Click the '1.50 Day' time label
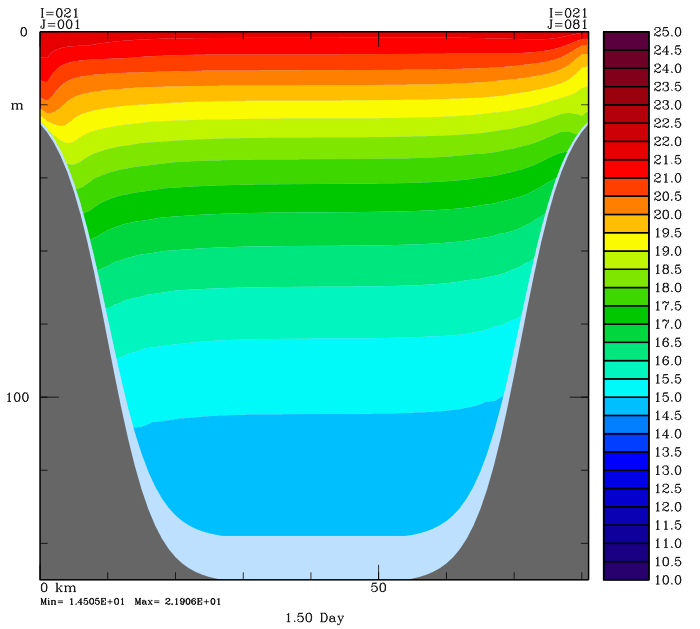700x629 pixels. [315, 618]
